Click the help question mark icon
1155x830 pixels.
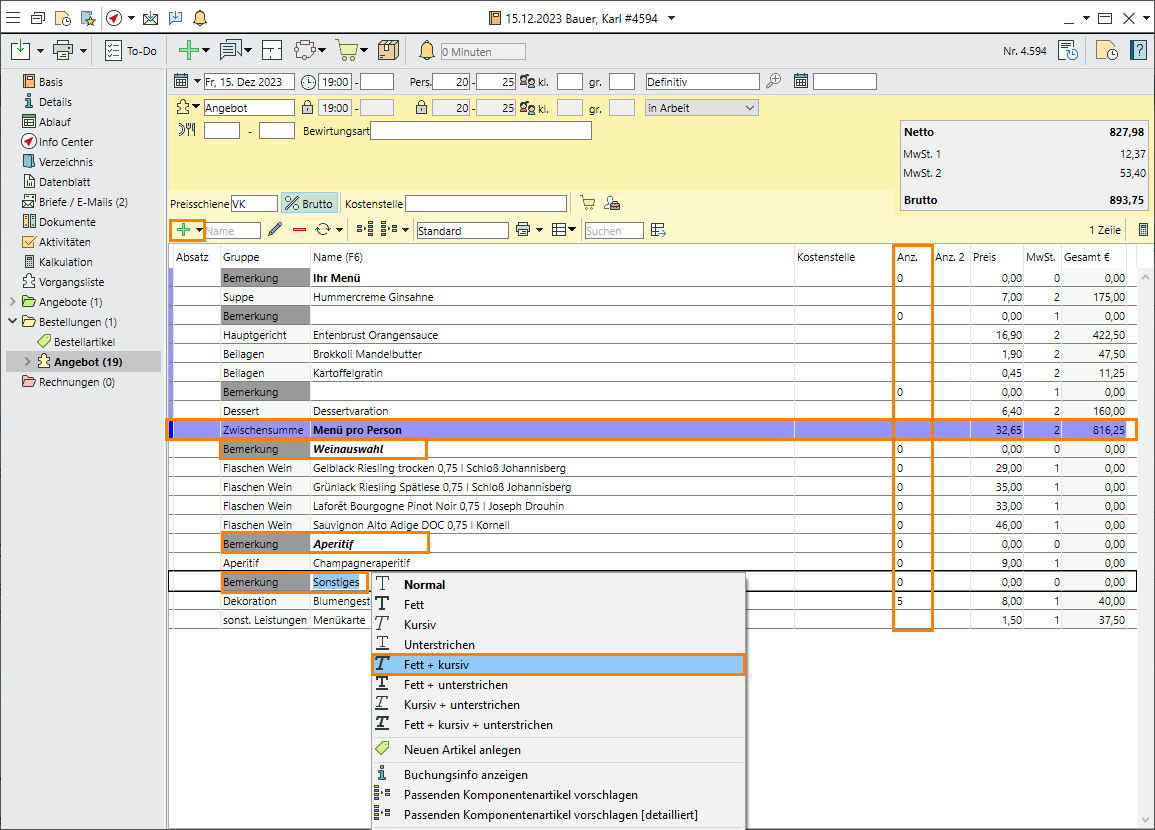point(1138,51)
